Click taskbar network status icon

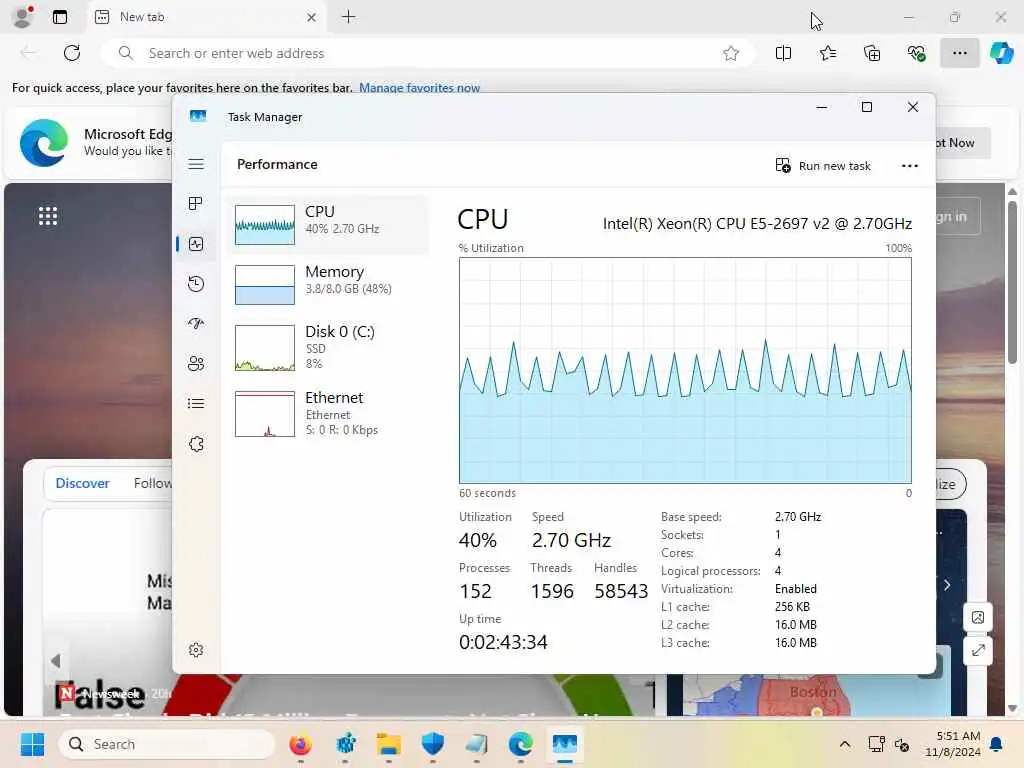pos(876,744)
